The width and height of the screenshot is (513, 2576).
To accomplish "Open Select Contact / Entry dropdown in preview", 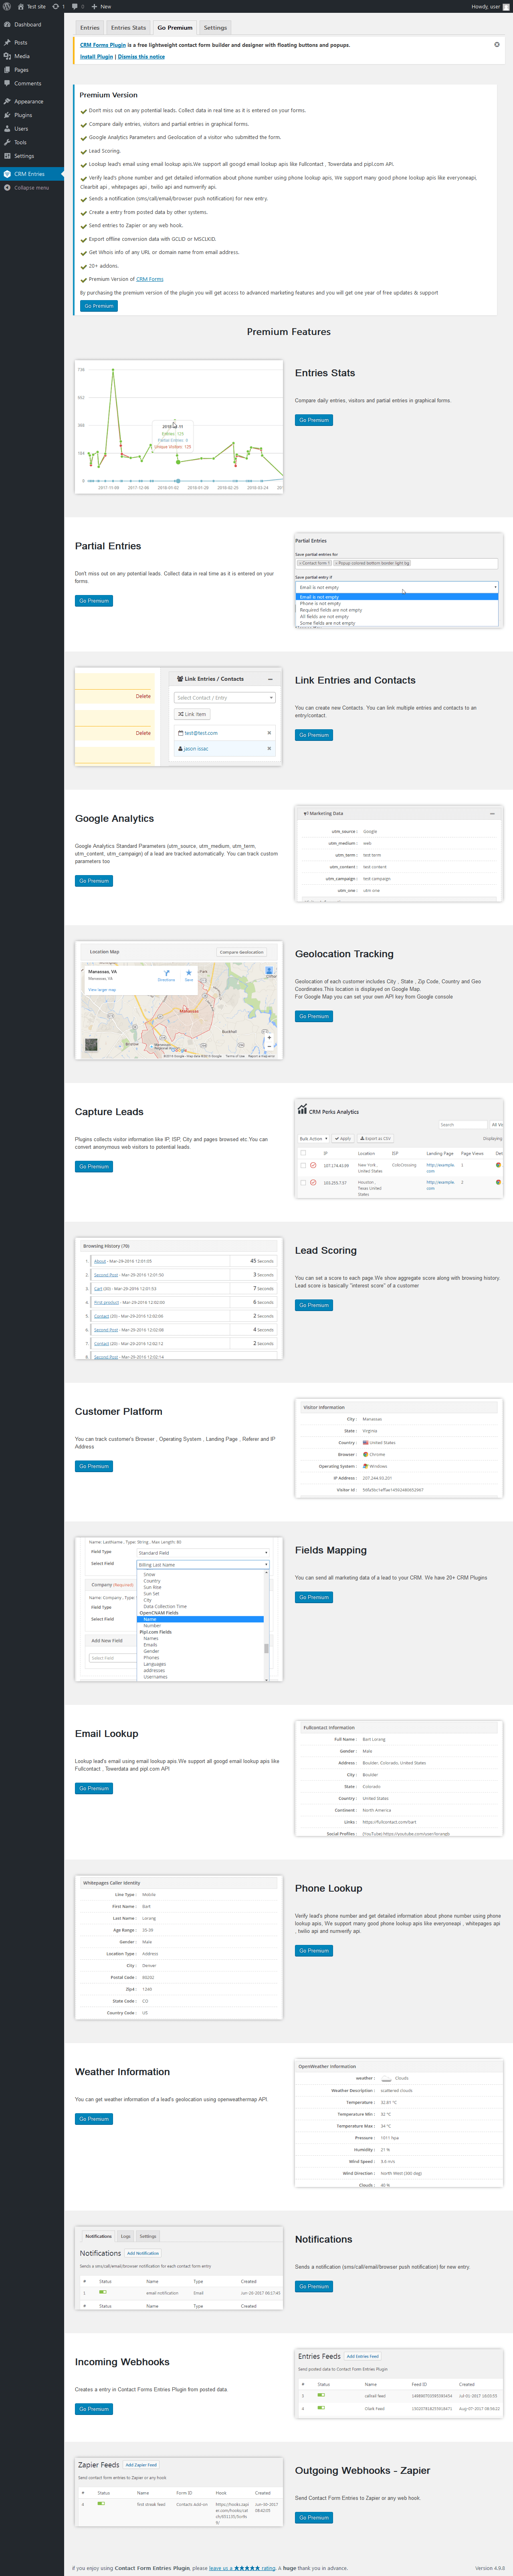I will [x=224, y=697].
